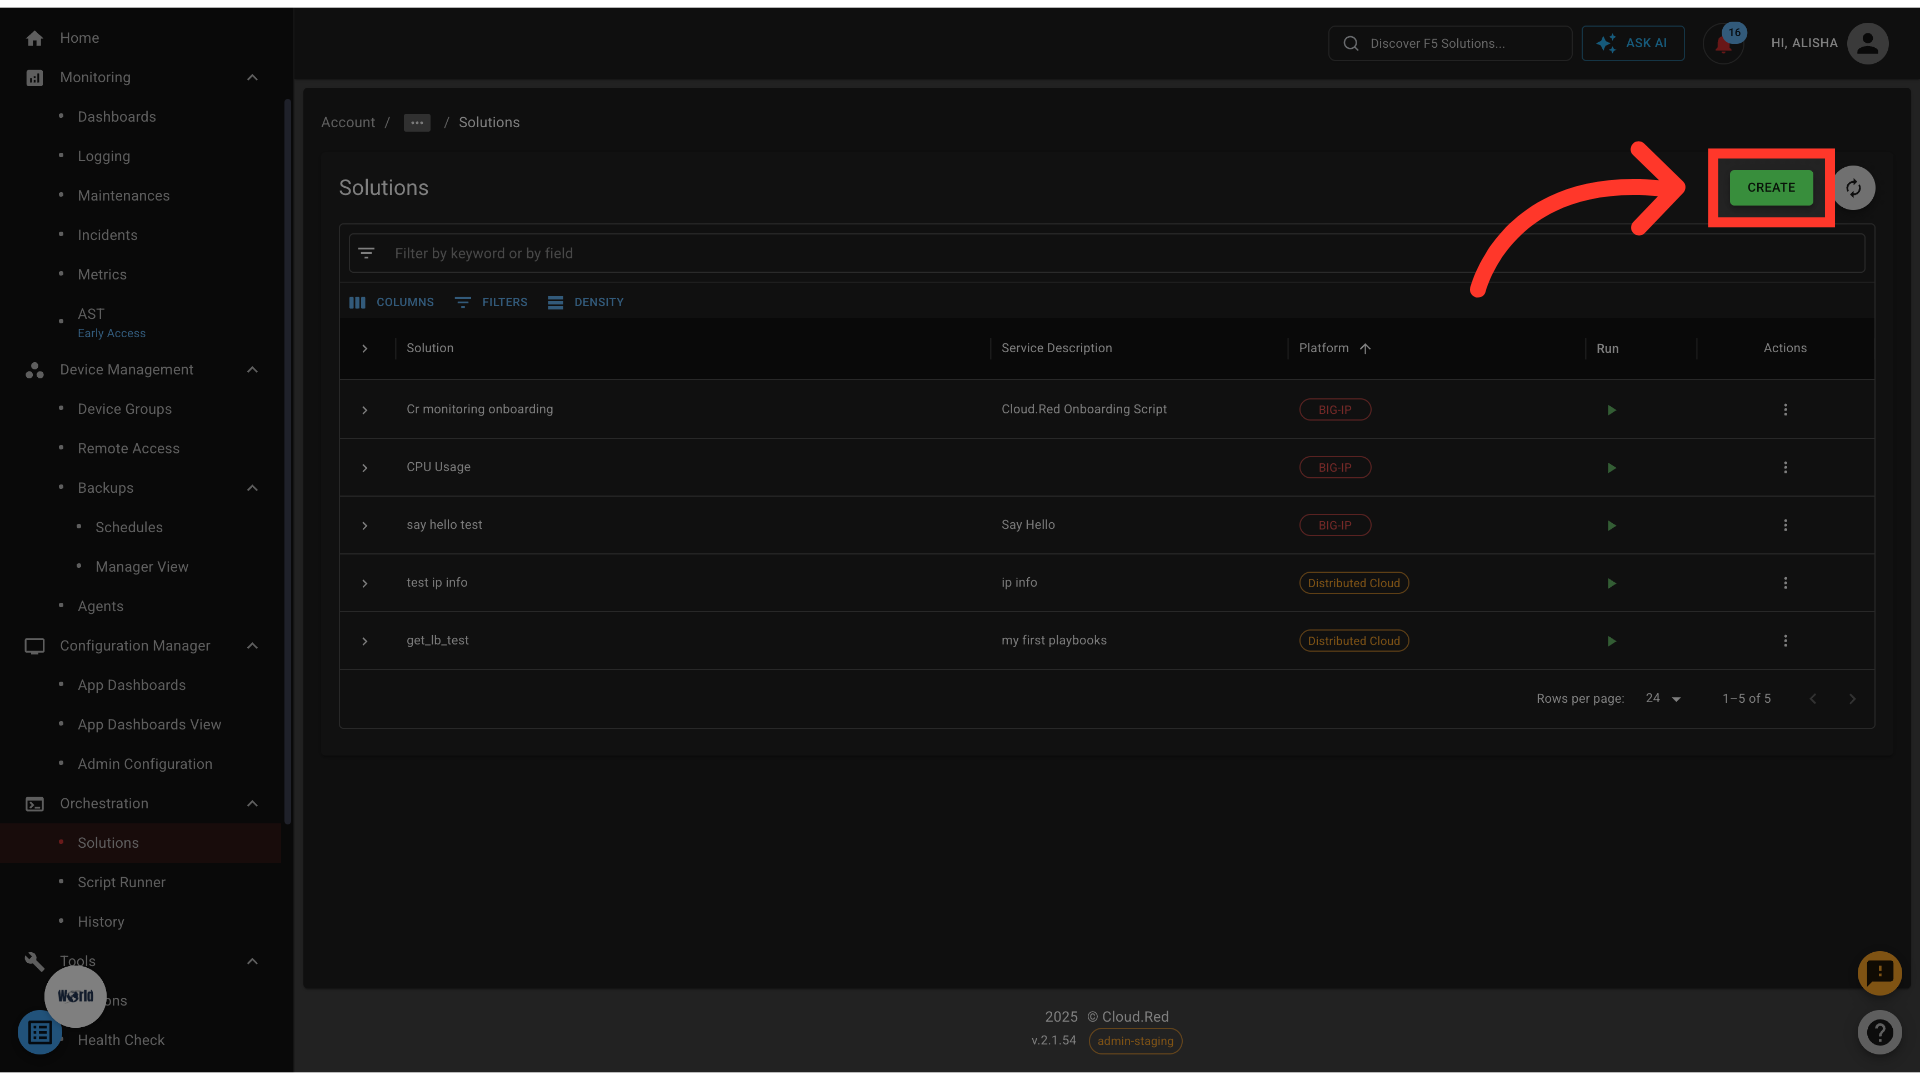The width and height of the screenshot is (1920, 1080).
Task: Expand the Cr monitoring onboarding row
Action: (x=365, y=410)
